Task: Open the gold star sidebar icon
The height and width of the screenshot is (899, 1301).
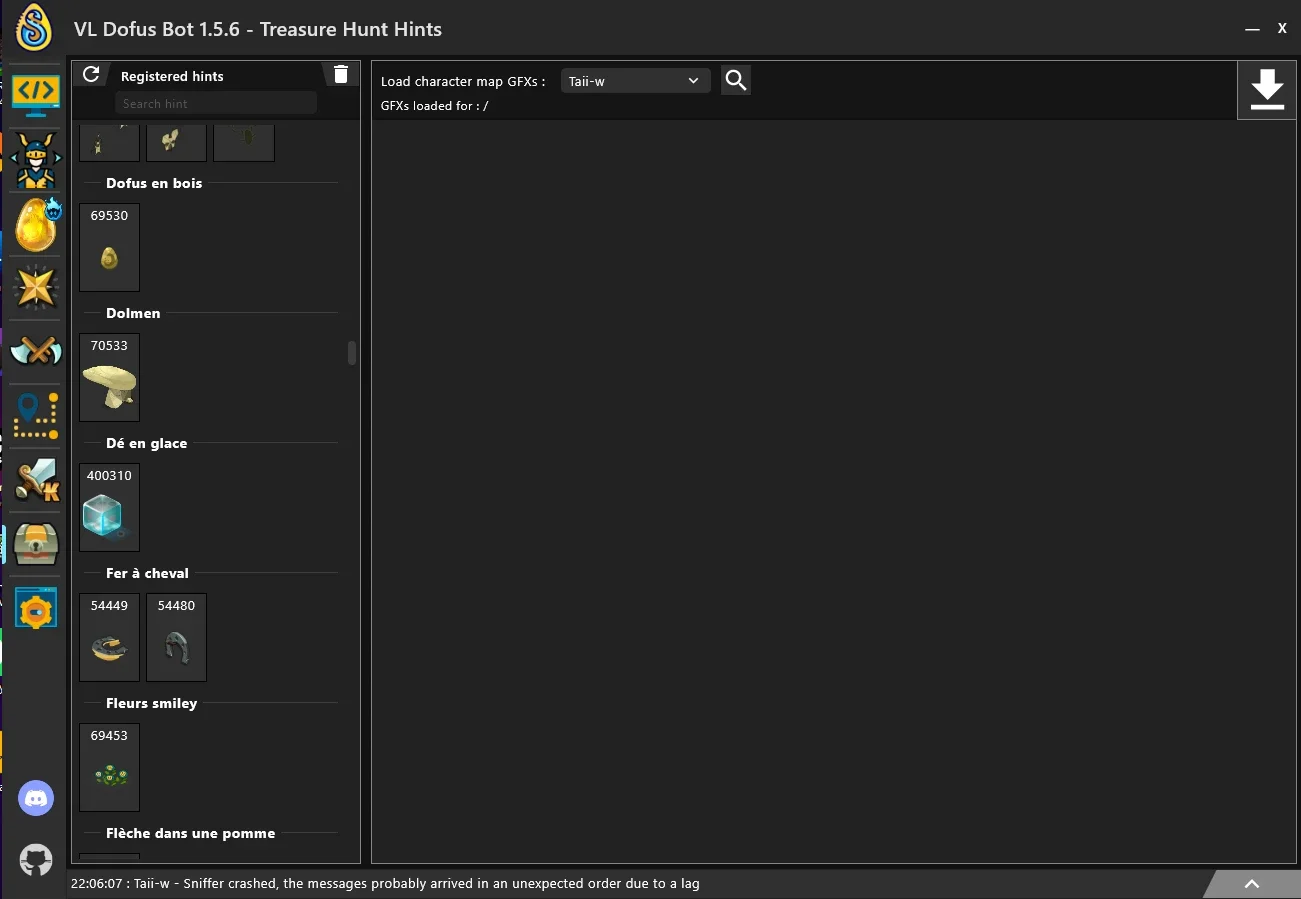Action: [36, 288]
